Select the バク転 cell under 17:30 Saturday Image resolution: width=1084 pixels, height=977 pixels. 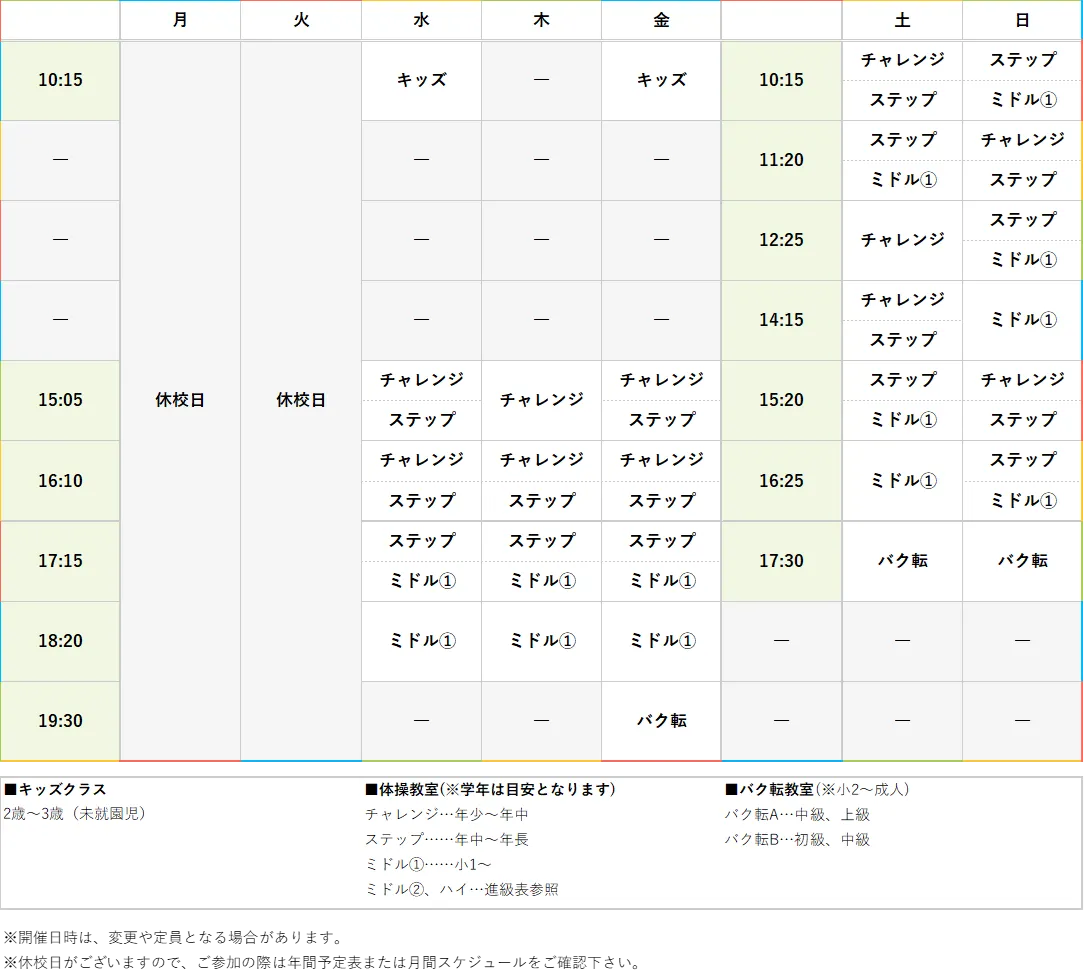[902, 561]
